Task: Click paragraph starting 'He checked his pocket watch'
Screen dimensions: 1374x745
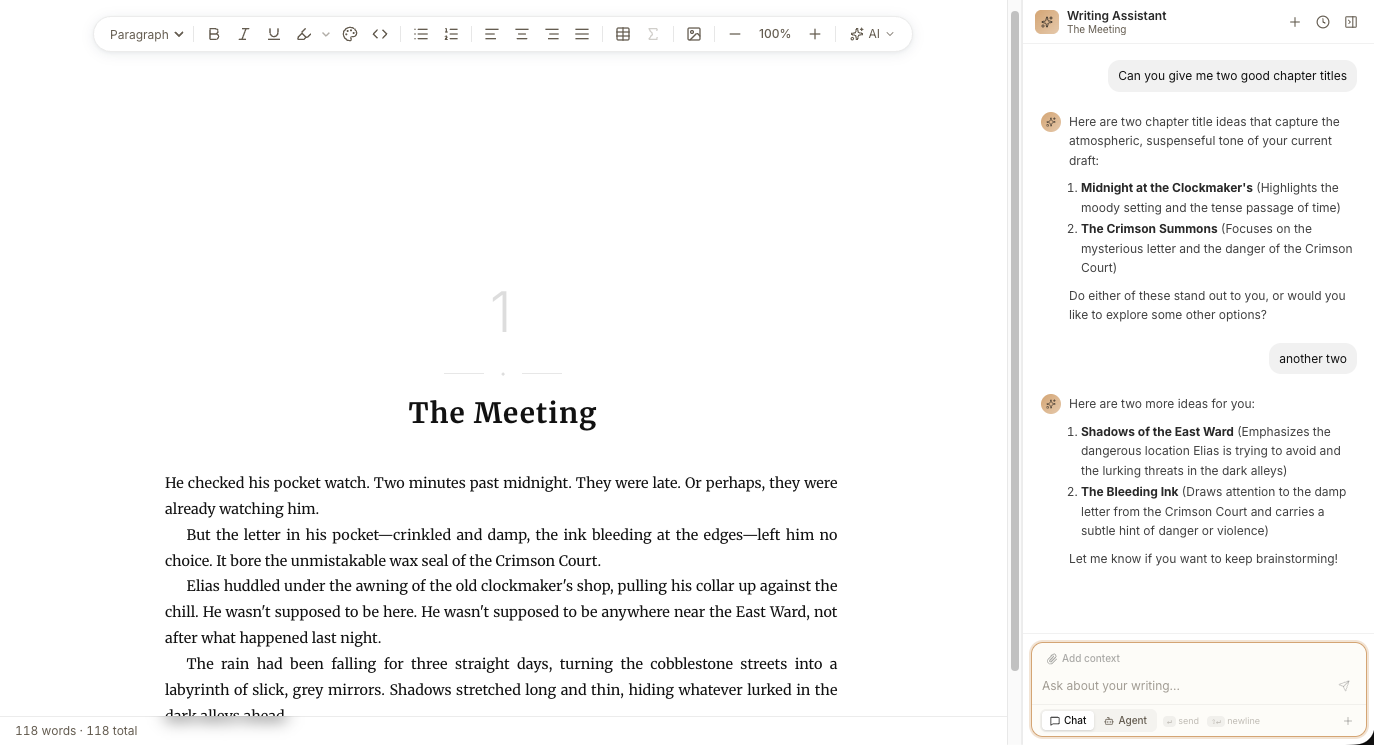Action: 501,495
